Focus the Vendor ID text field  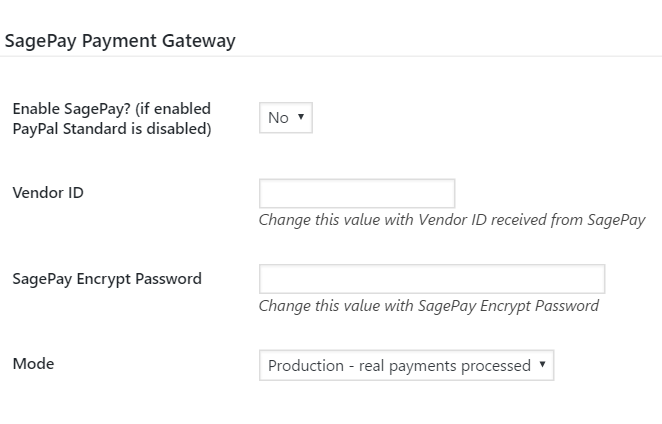click(x=356, y=193)
